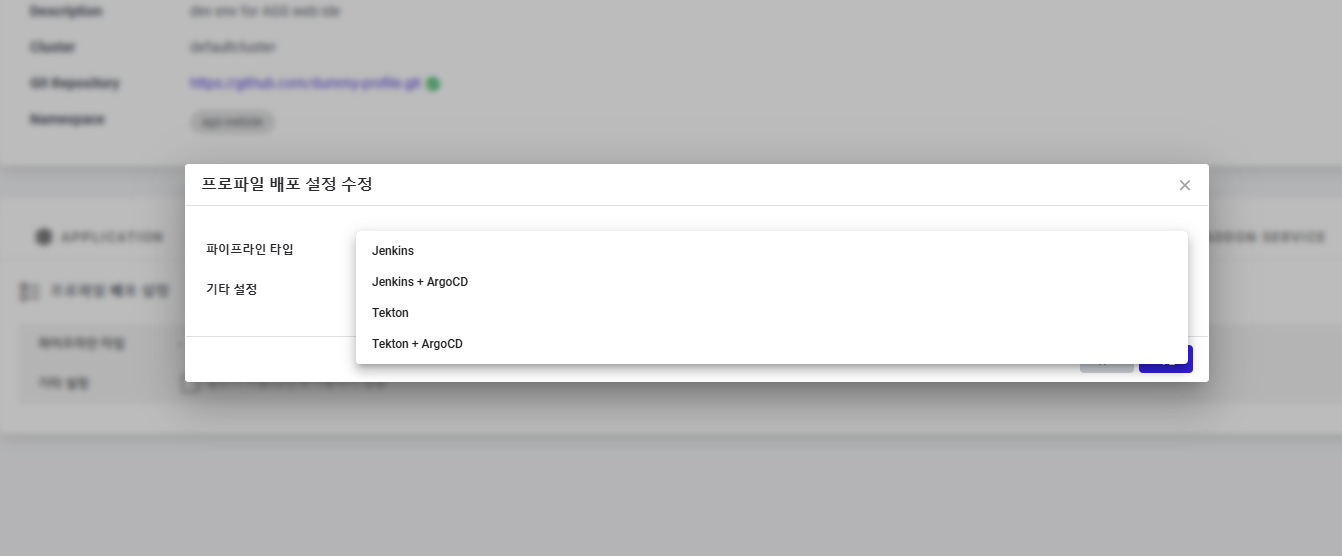Open the github.com dummy-profile repository link
1342x556 pixels.
305,84
